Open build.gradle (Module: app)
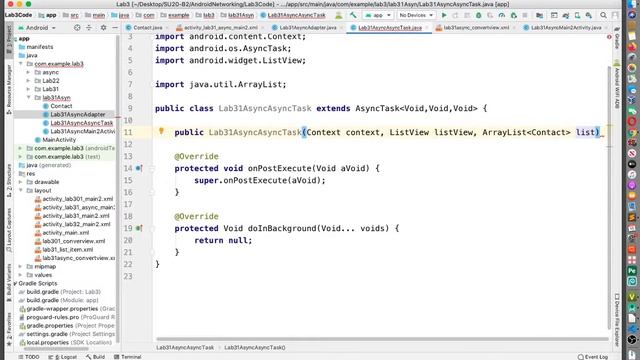The height and width of the screenshot is (360, 640). (x=62, y=300)
